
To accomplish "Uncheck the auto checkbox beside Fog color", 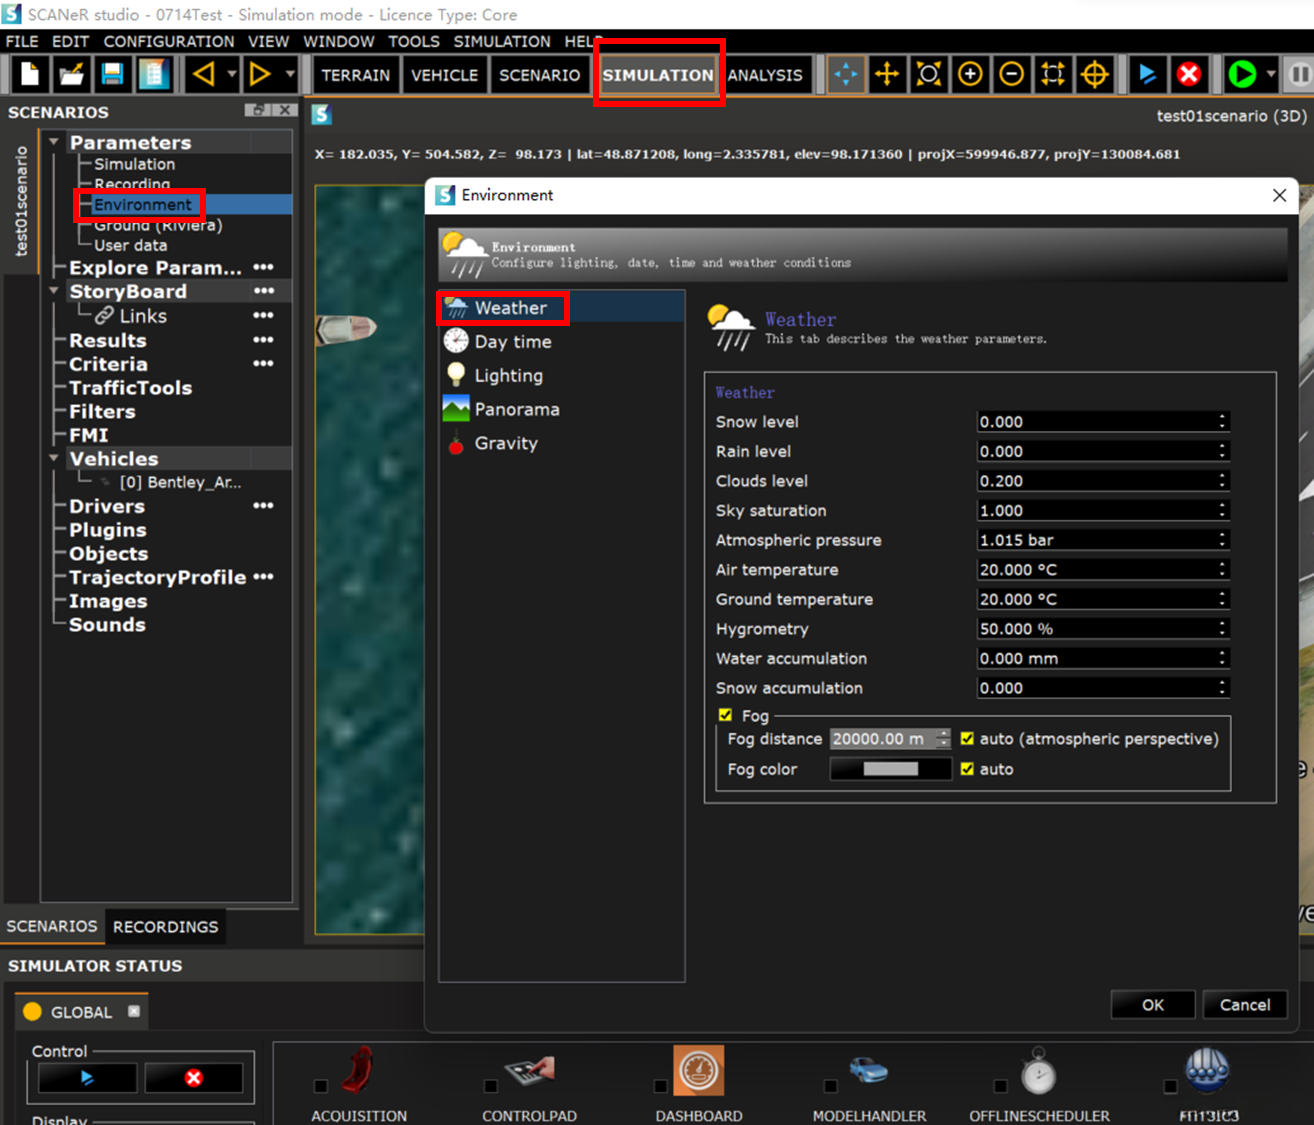I will point(967,769).
